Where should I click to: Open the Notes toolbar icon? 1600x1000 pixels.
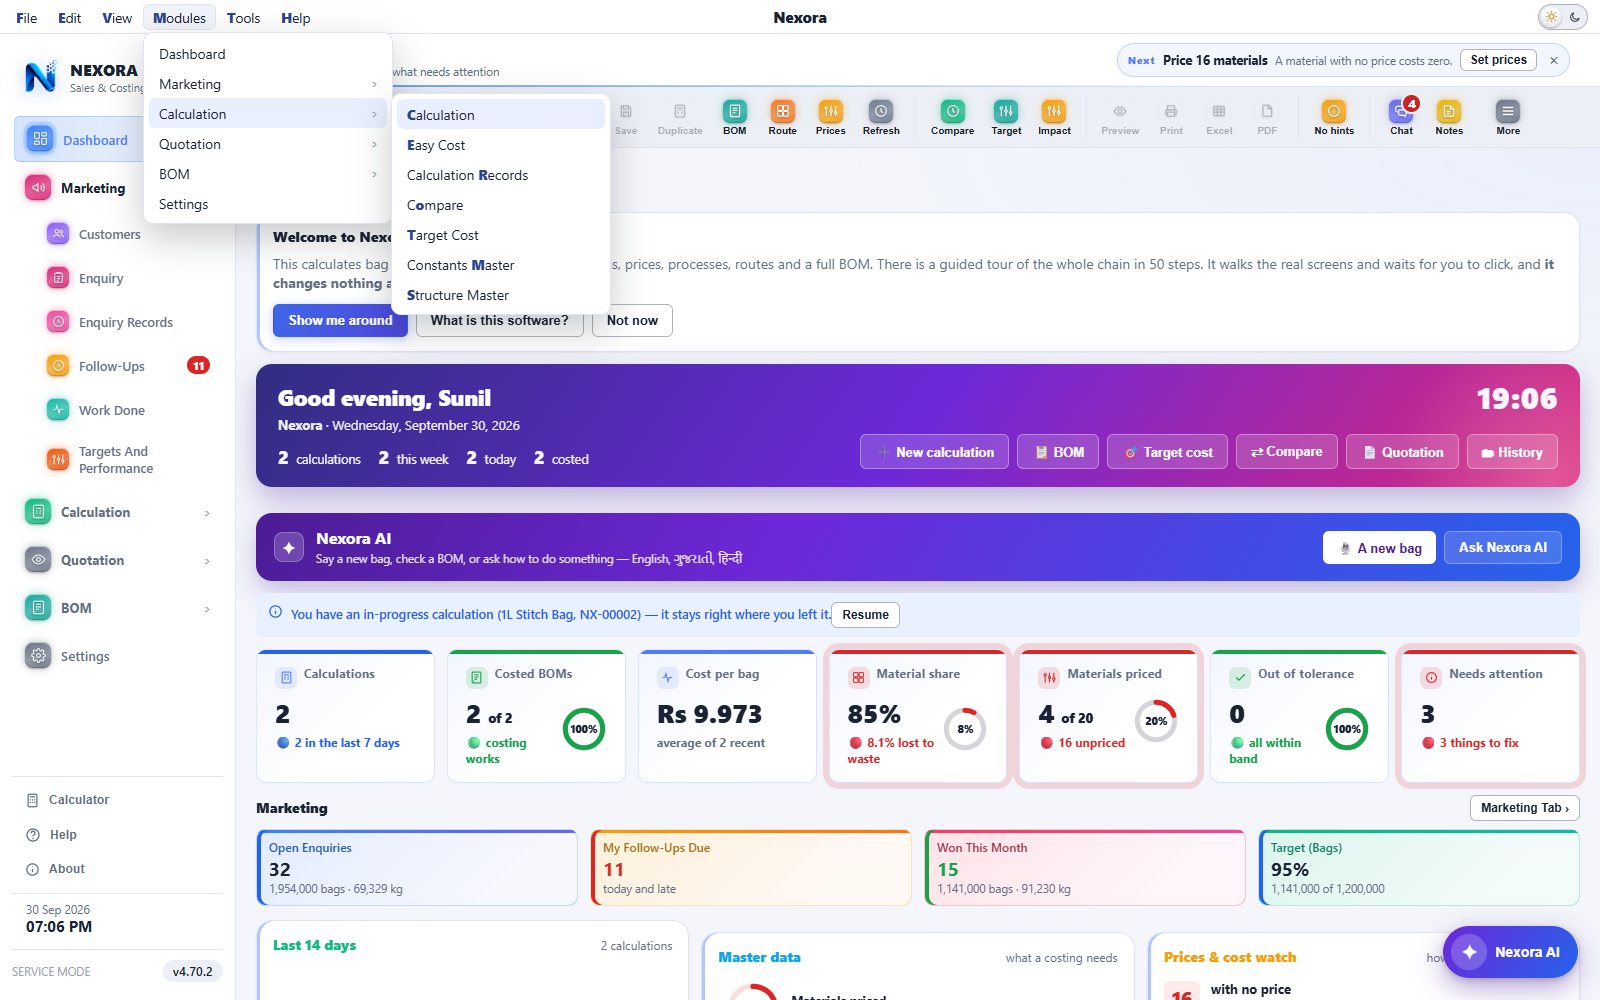tap(1449, 117)
